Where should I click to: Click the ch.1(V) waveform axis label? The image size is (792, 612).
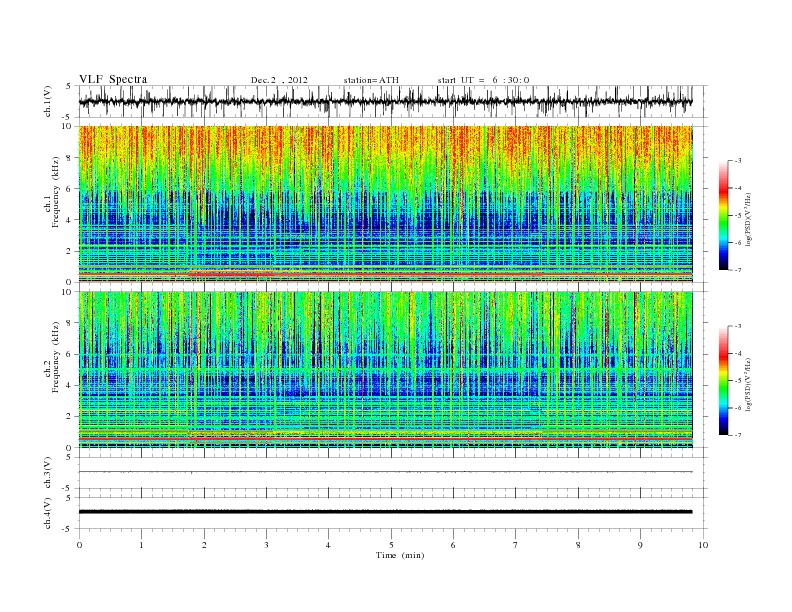tap(48, 101)
